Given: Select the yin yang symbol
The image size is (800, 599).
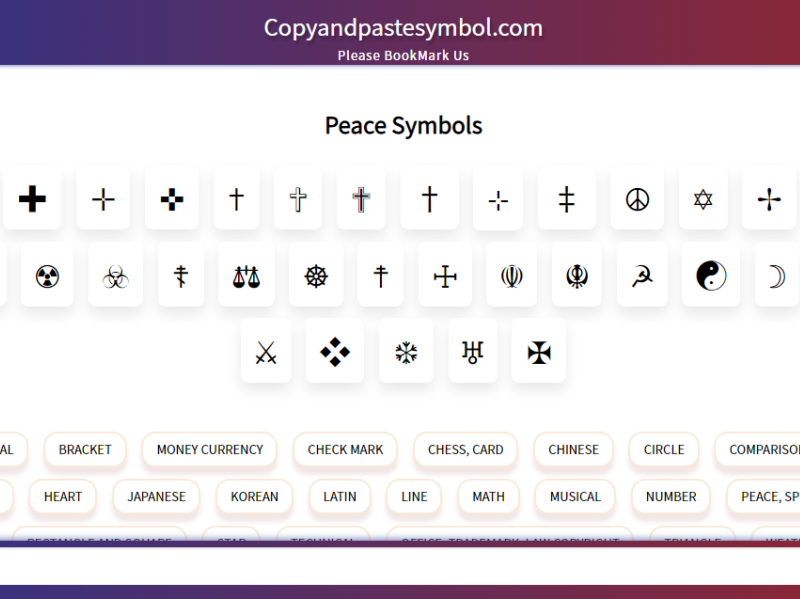Looking at the screenshot, I should pyautogui.click(x=710, y=275).
